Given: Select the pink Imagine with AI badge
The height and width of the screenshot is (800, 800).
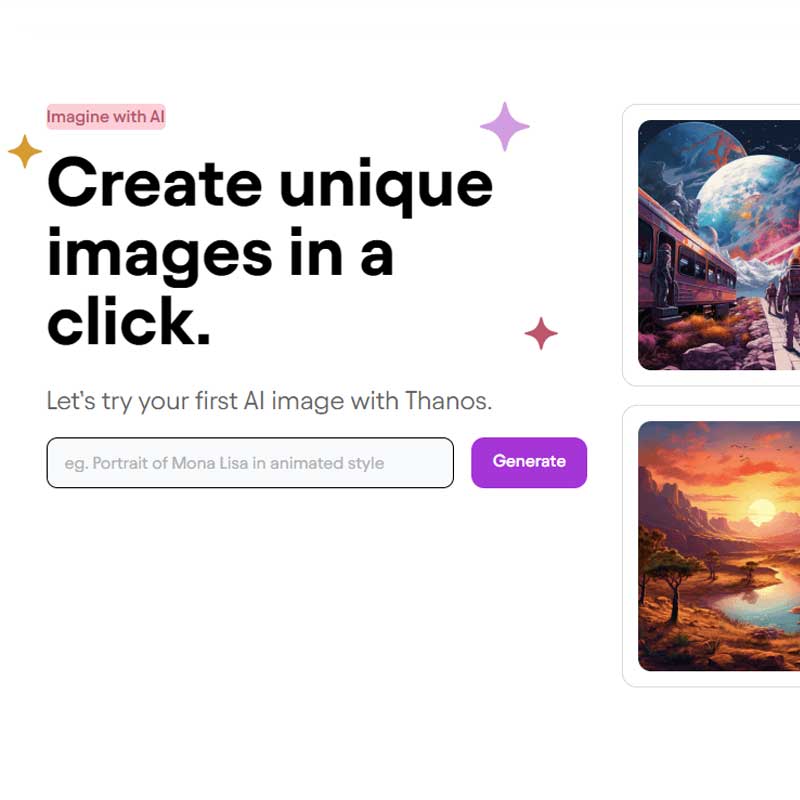Looking at the screenshot, I should [106, 116].
